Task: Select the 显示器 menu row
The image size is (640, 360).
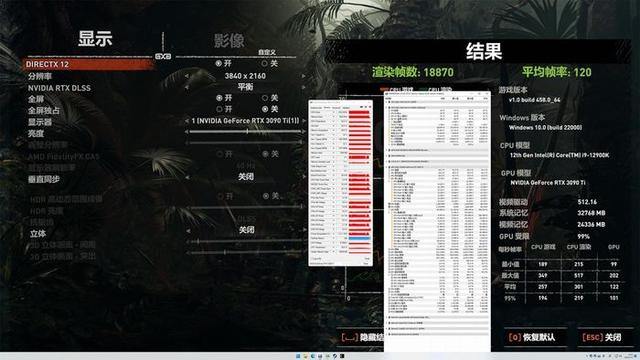Action: pyautogui.click(x=40, y=122)
